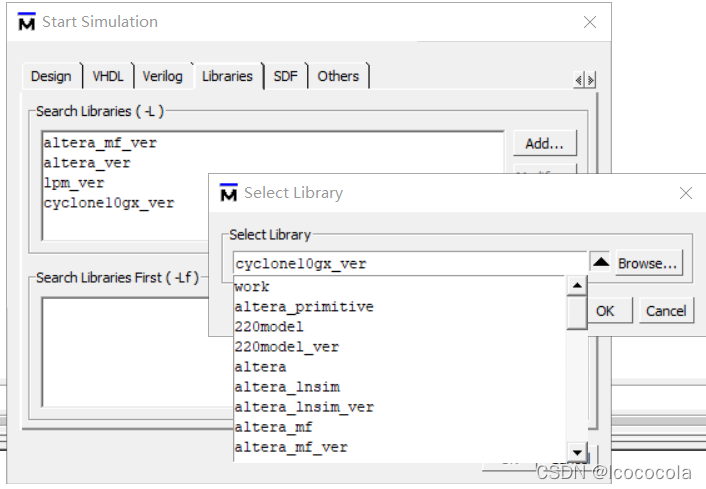Viewport: 706px width, 489px height.
Task: Click the ModelSim icon in Select Library title
Action: point(229,193)
